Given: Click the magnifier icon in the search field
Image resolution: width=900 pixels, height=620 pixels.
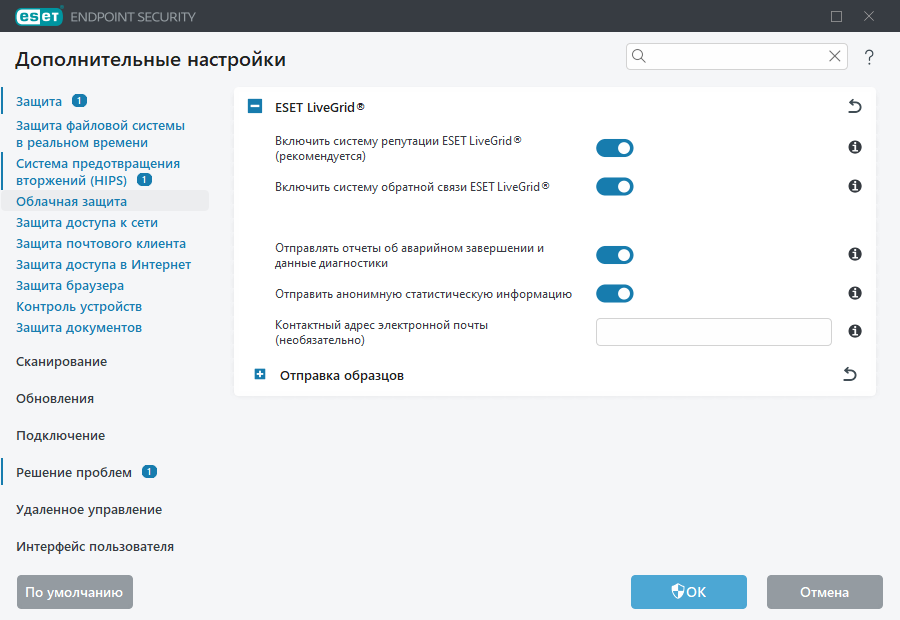Looking at the screenshot, I should click(639, 56).
